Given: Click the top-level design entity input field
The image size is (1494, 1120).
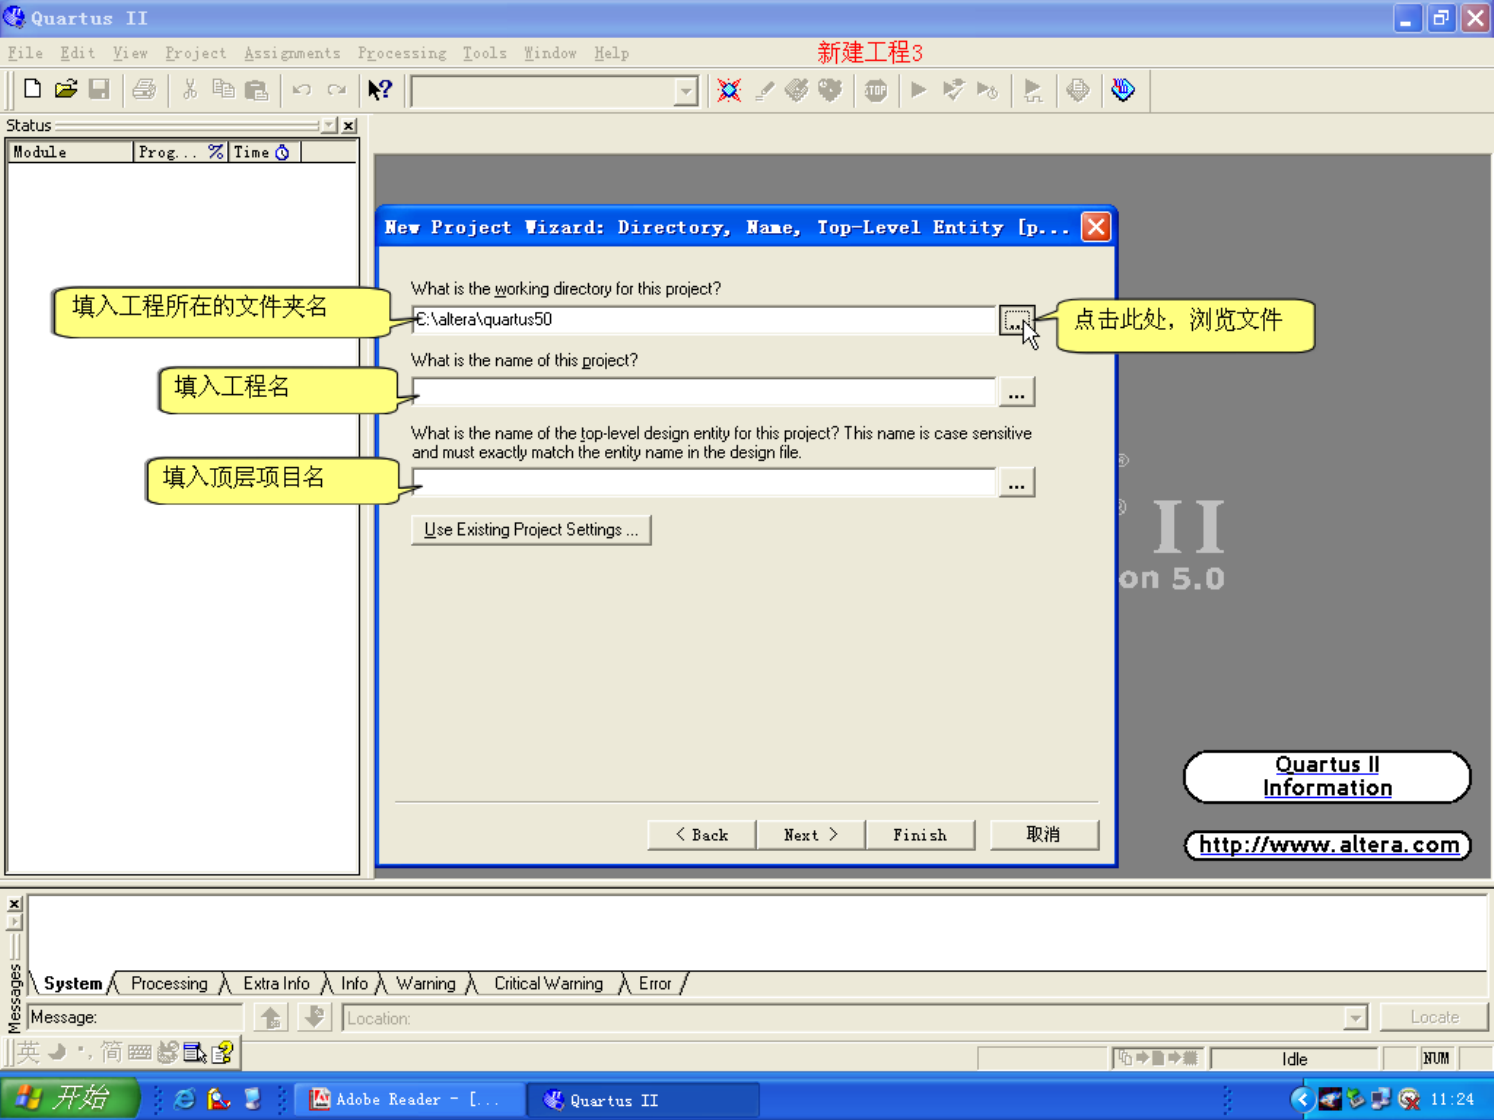Looking at the screenshot, I should (704, 482).
